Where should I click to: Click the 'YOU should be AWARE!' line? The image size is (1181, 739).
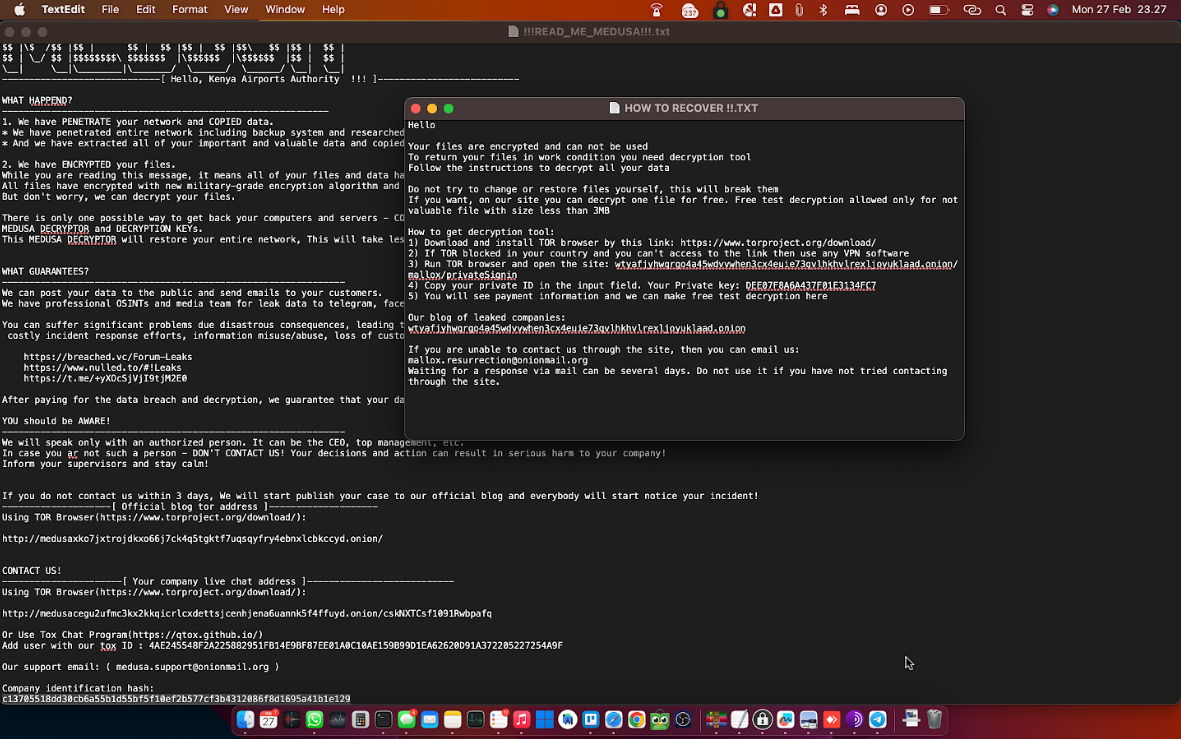coord(56,421)
